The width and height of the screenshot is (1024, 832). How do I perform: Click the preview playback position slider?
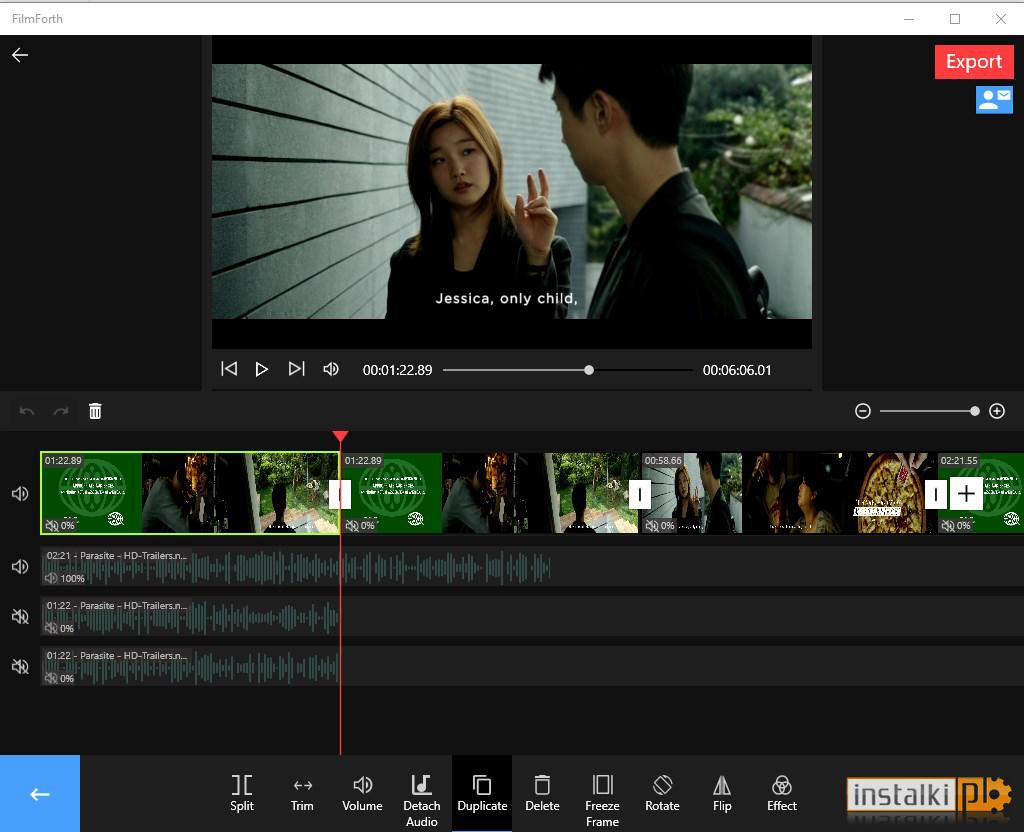568,370
